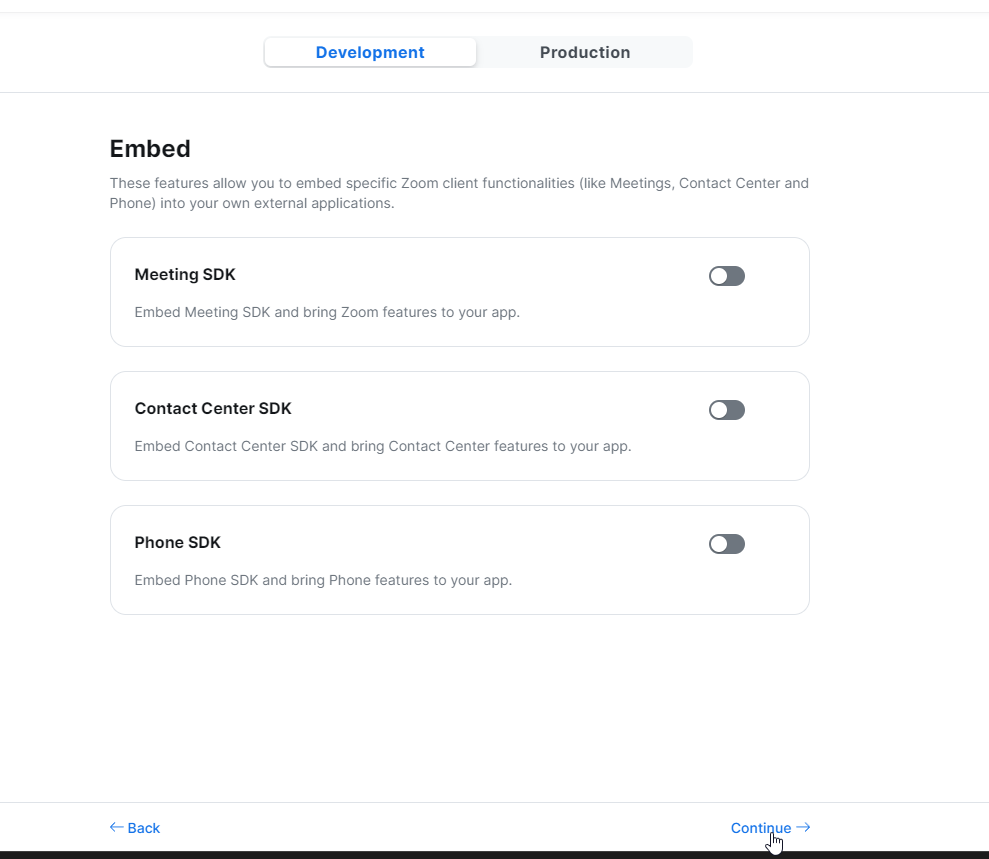Click "external applications" in the Embed intro
Viewport: 989px width, 859px height.
click(335, 203)
